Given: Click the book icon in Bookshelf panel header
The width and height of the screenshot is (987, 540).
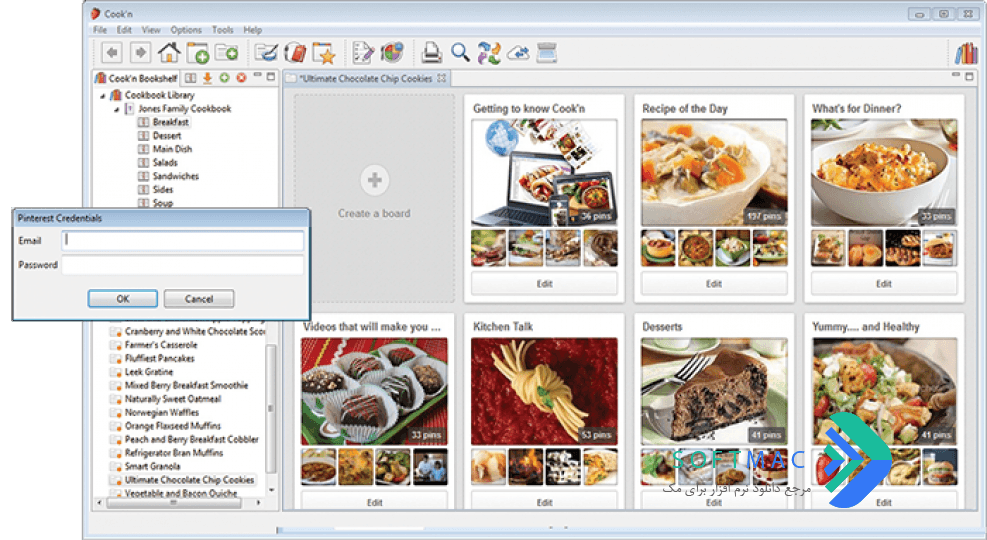Looking at the screenshot, I should 190,78.
